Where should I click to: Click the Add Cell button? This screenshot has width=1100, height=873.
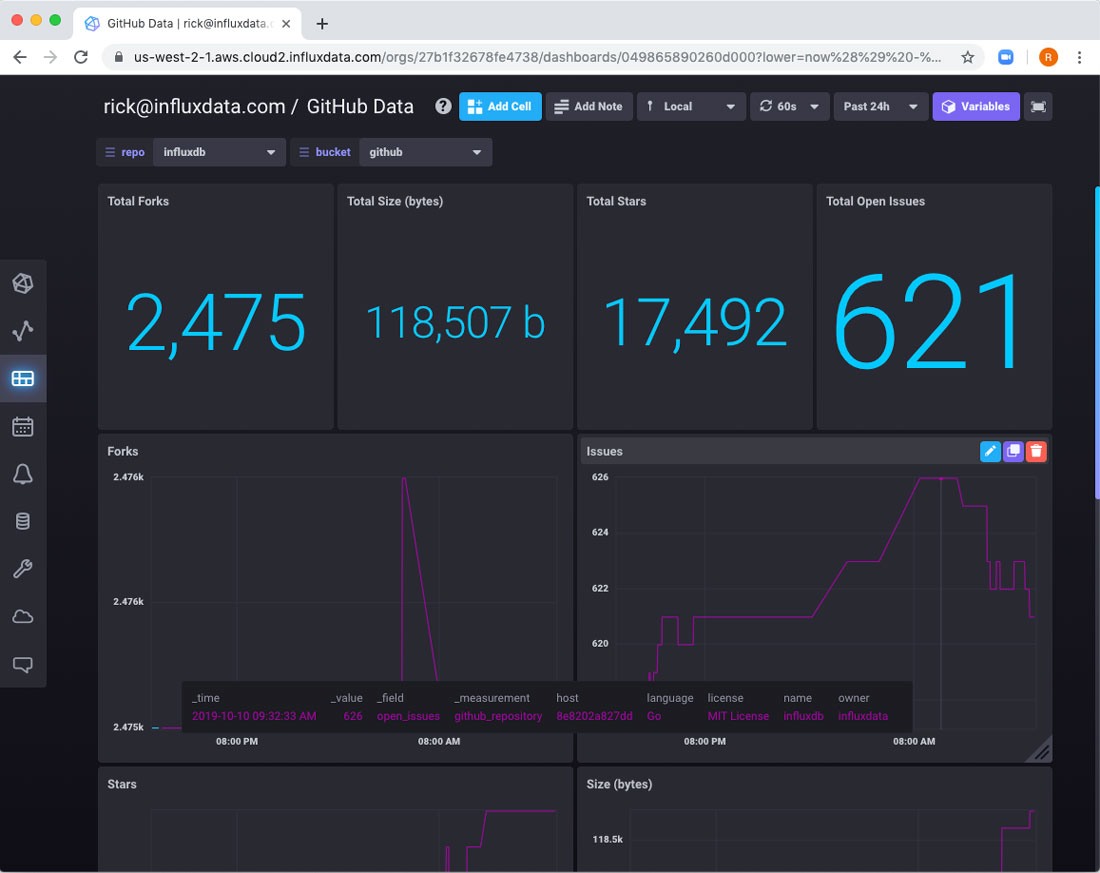point(500,106)
